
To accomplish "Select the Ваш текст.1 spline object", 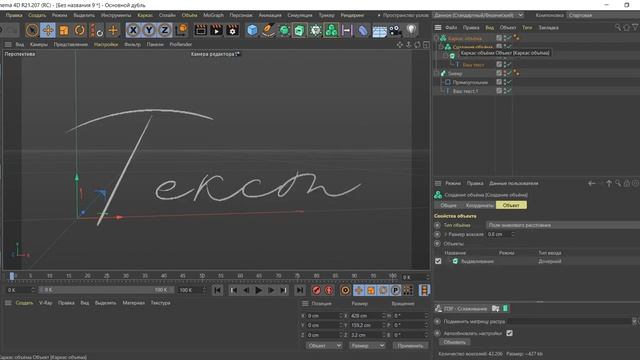I will point(465,91).
